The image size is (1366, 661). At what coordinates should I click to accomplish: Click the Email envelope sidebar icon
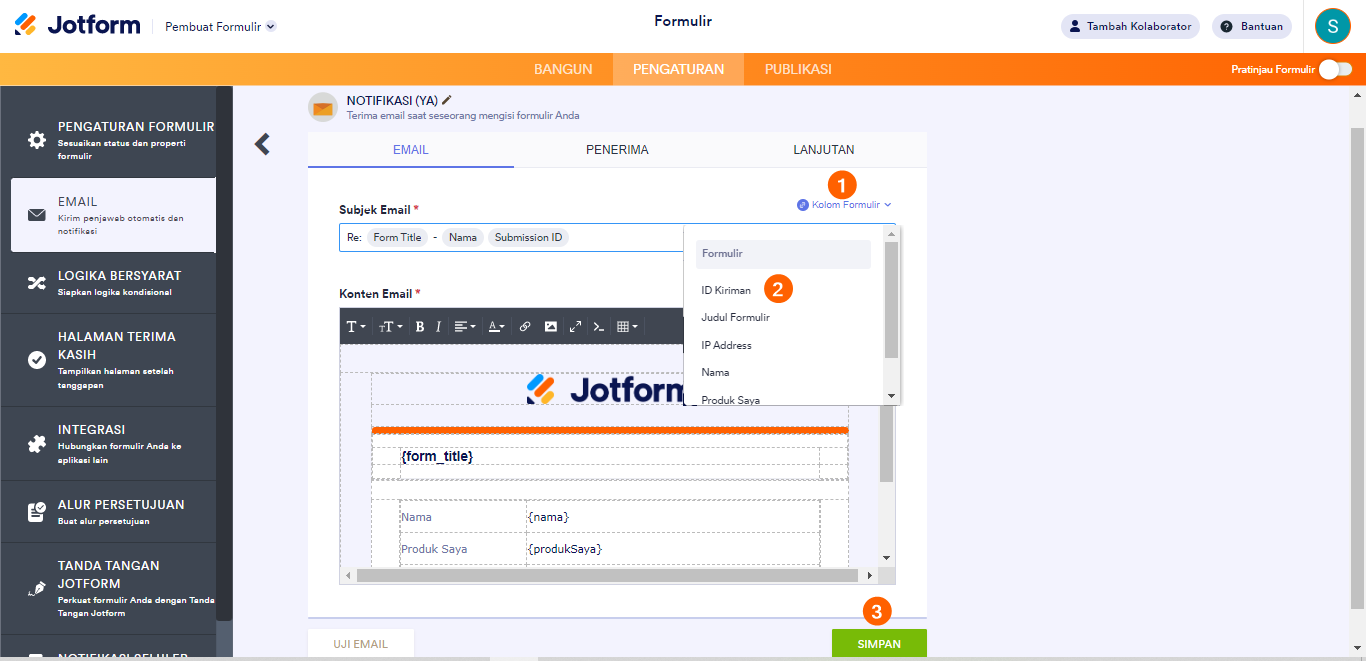tap(37, 215)
